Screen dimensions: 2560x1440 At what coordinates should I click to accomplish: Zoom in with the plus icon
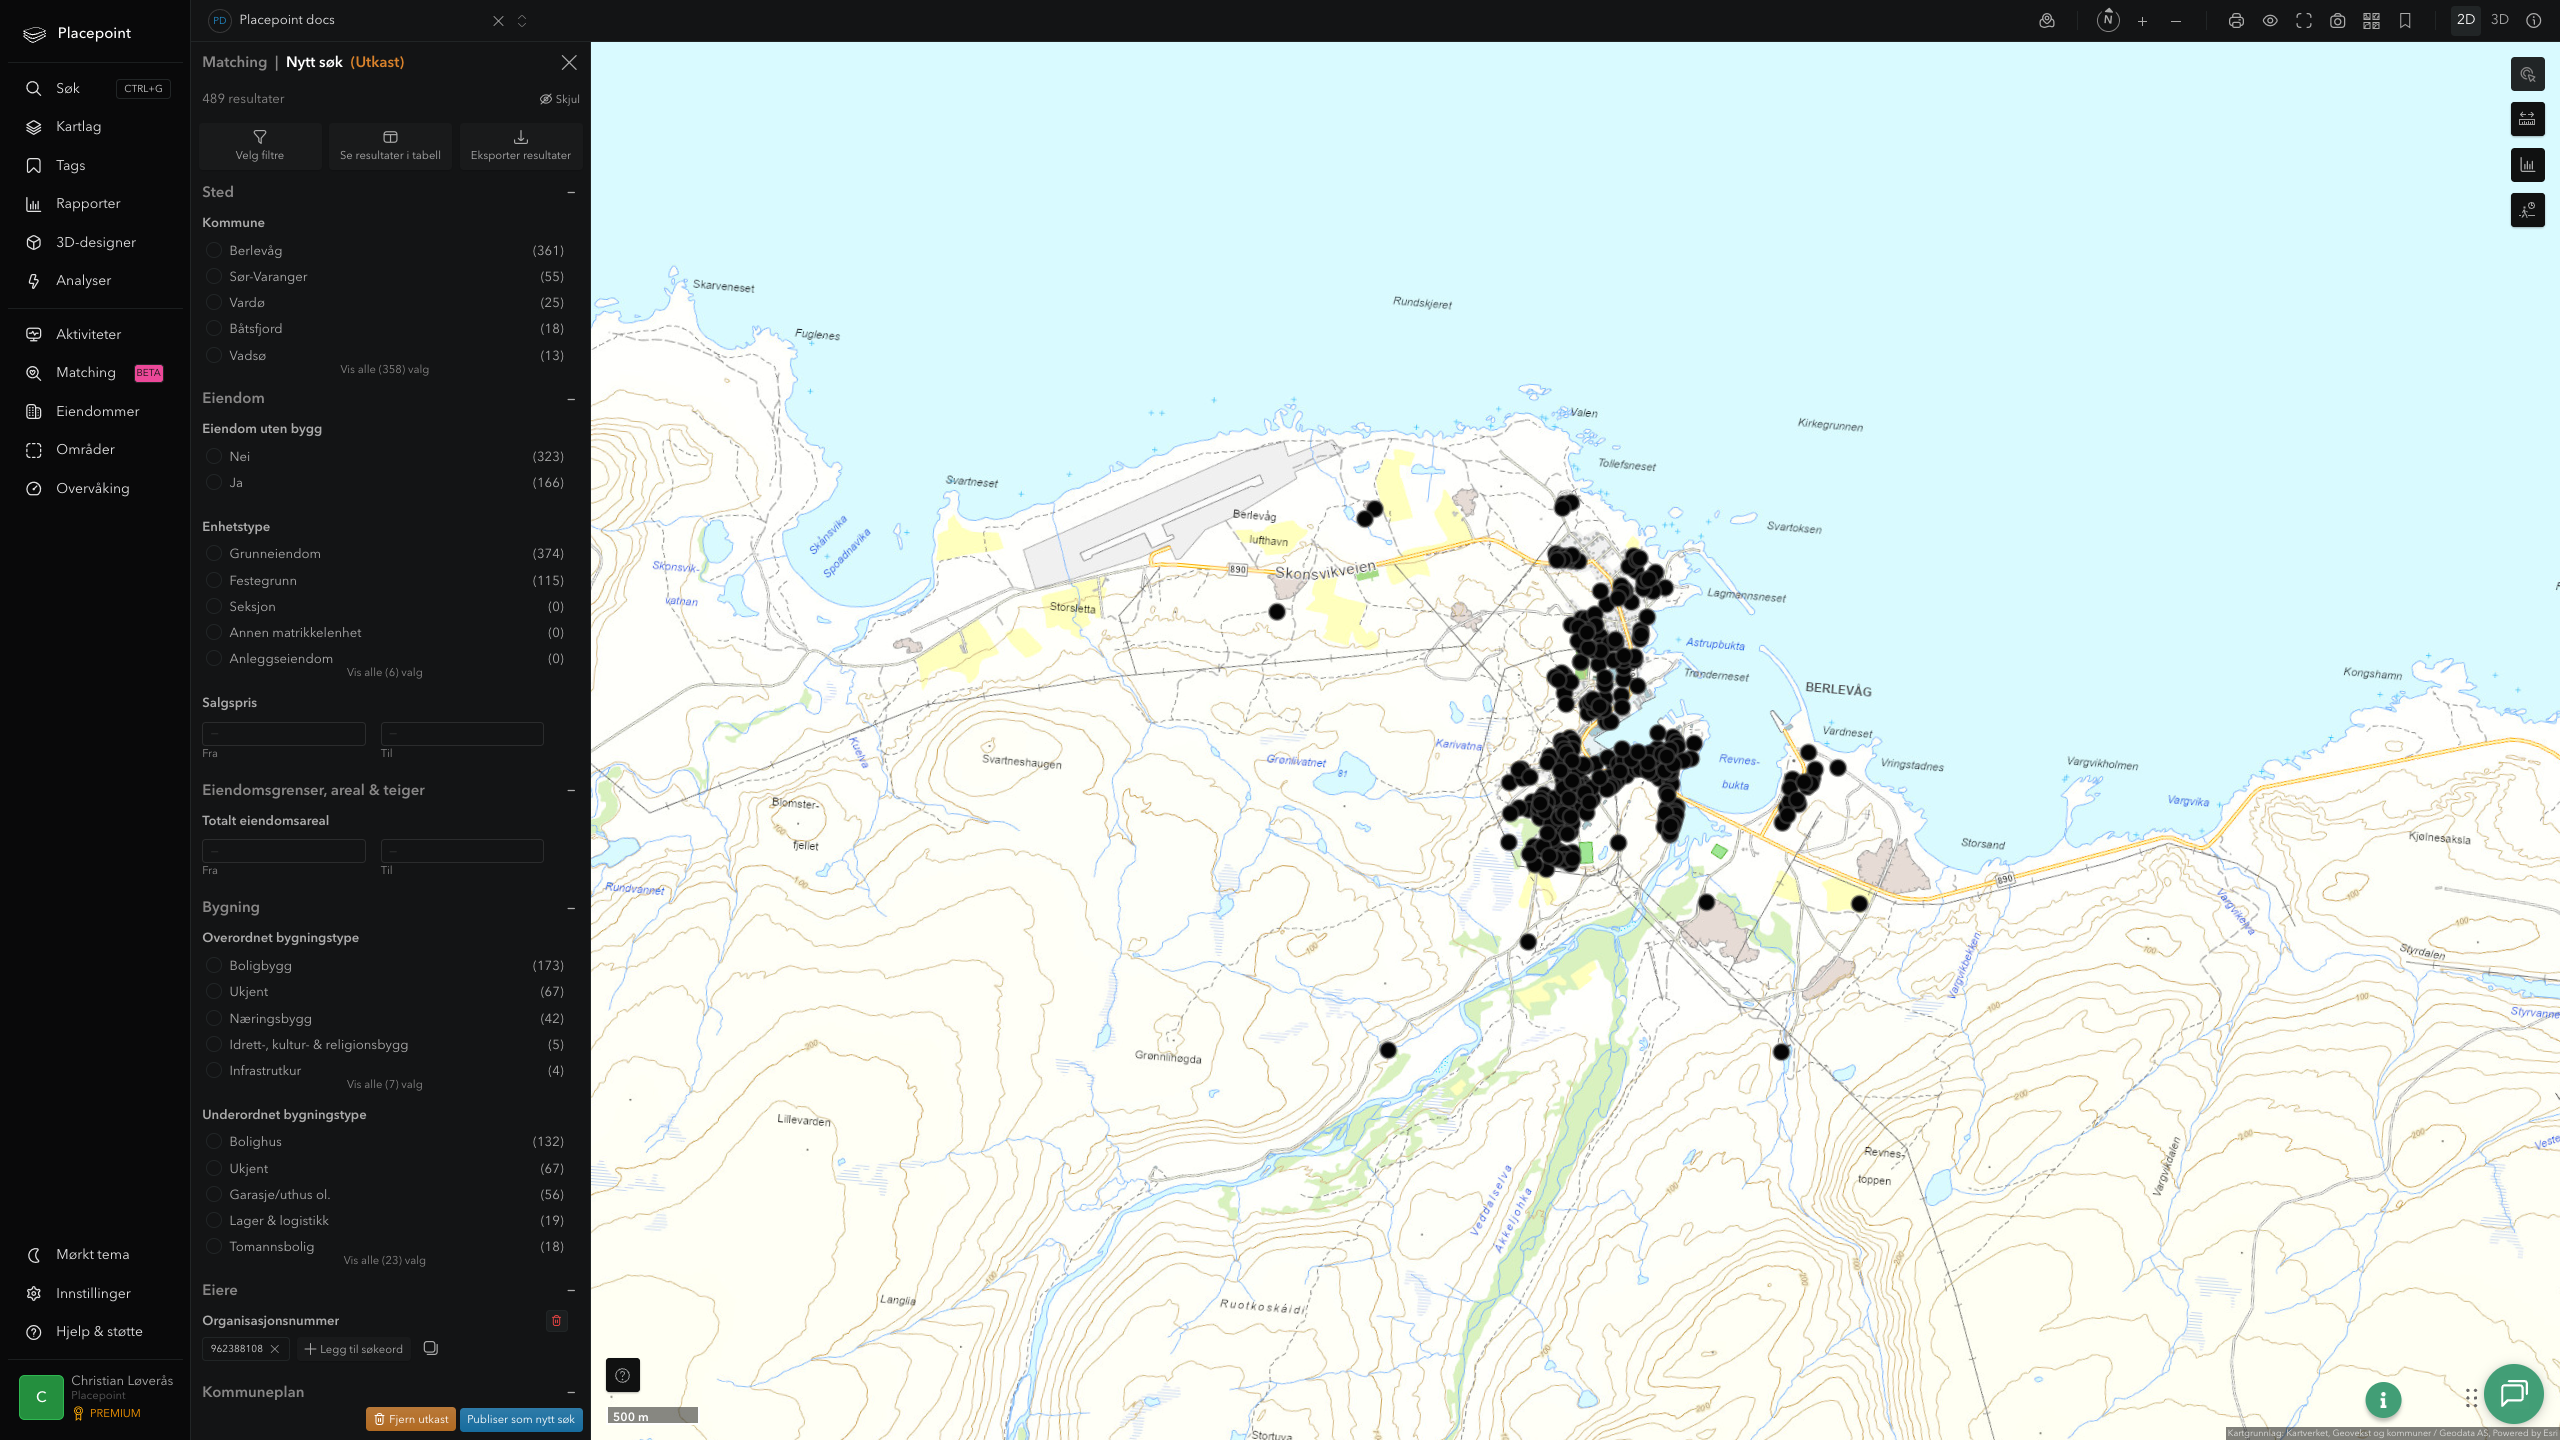(2142, 21)
